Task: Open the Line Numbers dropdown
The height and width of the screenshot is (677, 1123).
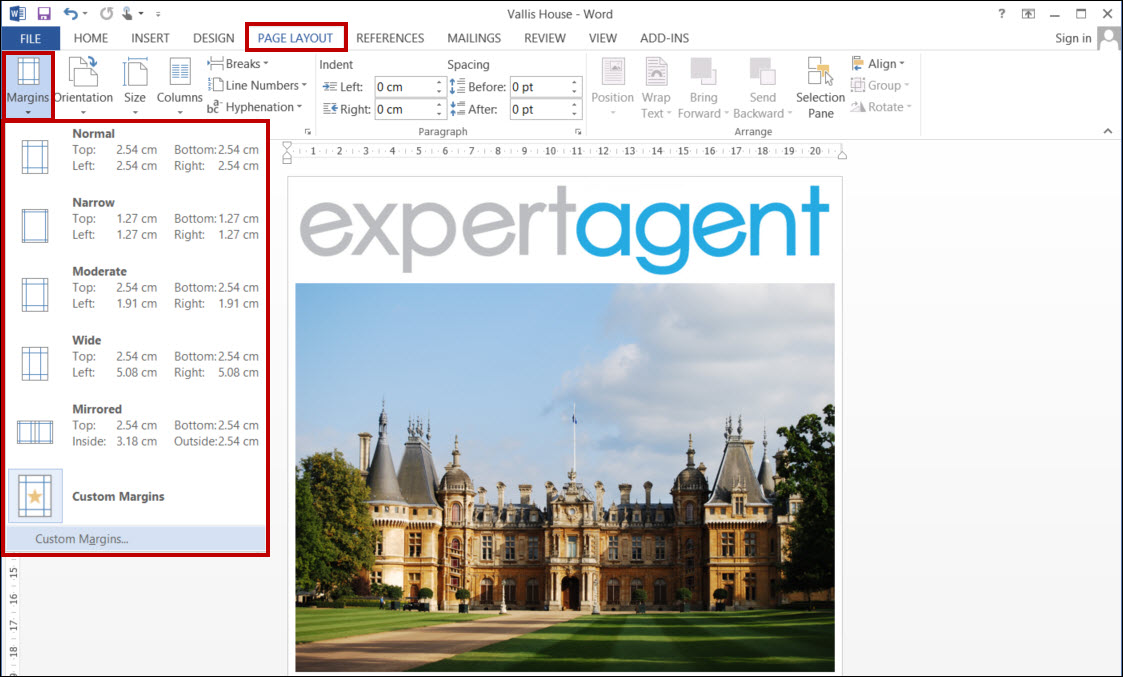Action: point(258,85)
